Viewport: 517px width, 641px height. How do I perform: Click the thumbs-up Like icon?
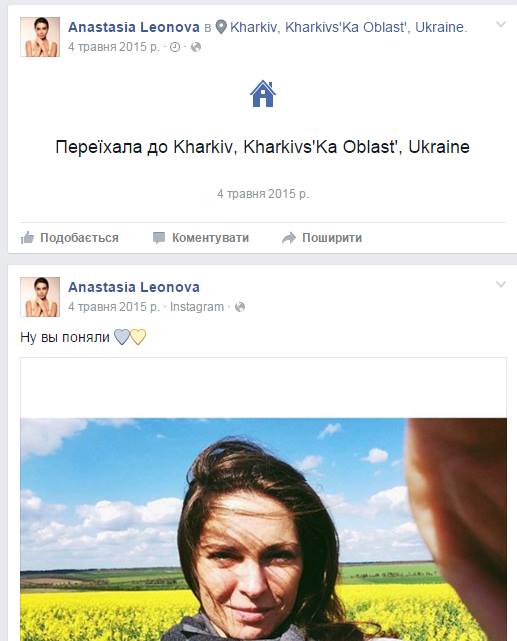27,238
